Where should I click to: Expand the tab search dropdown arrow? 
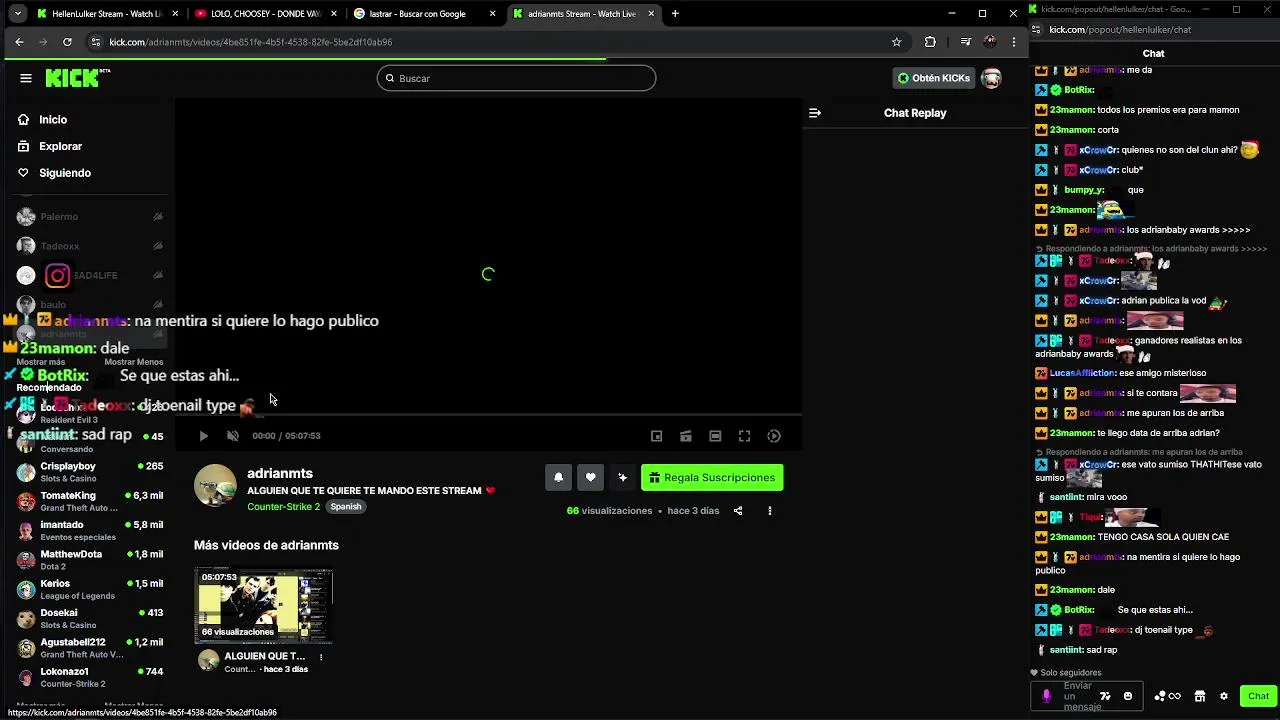(17, 14)
